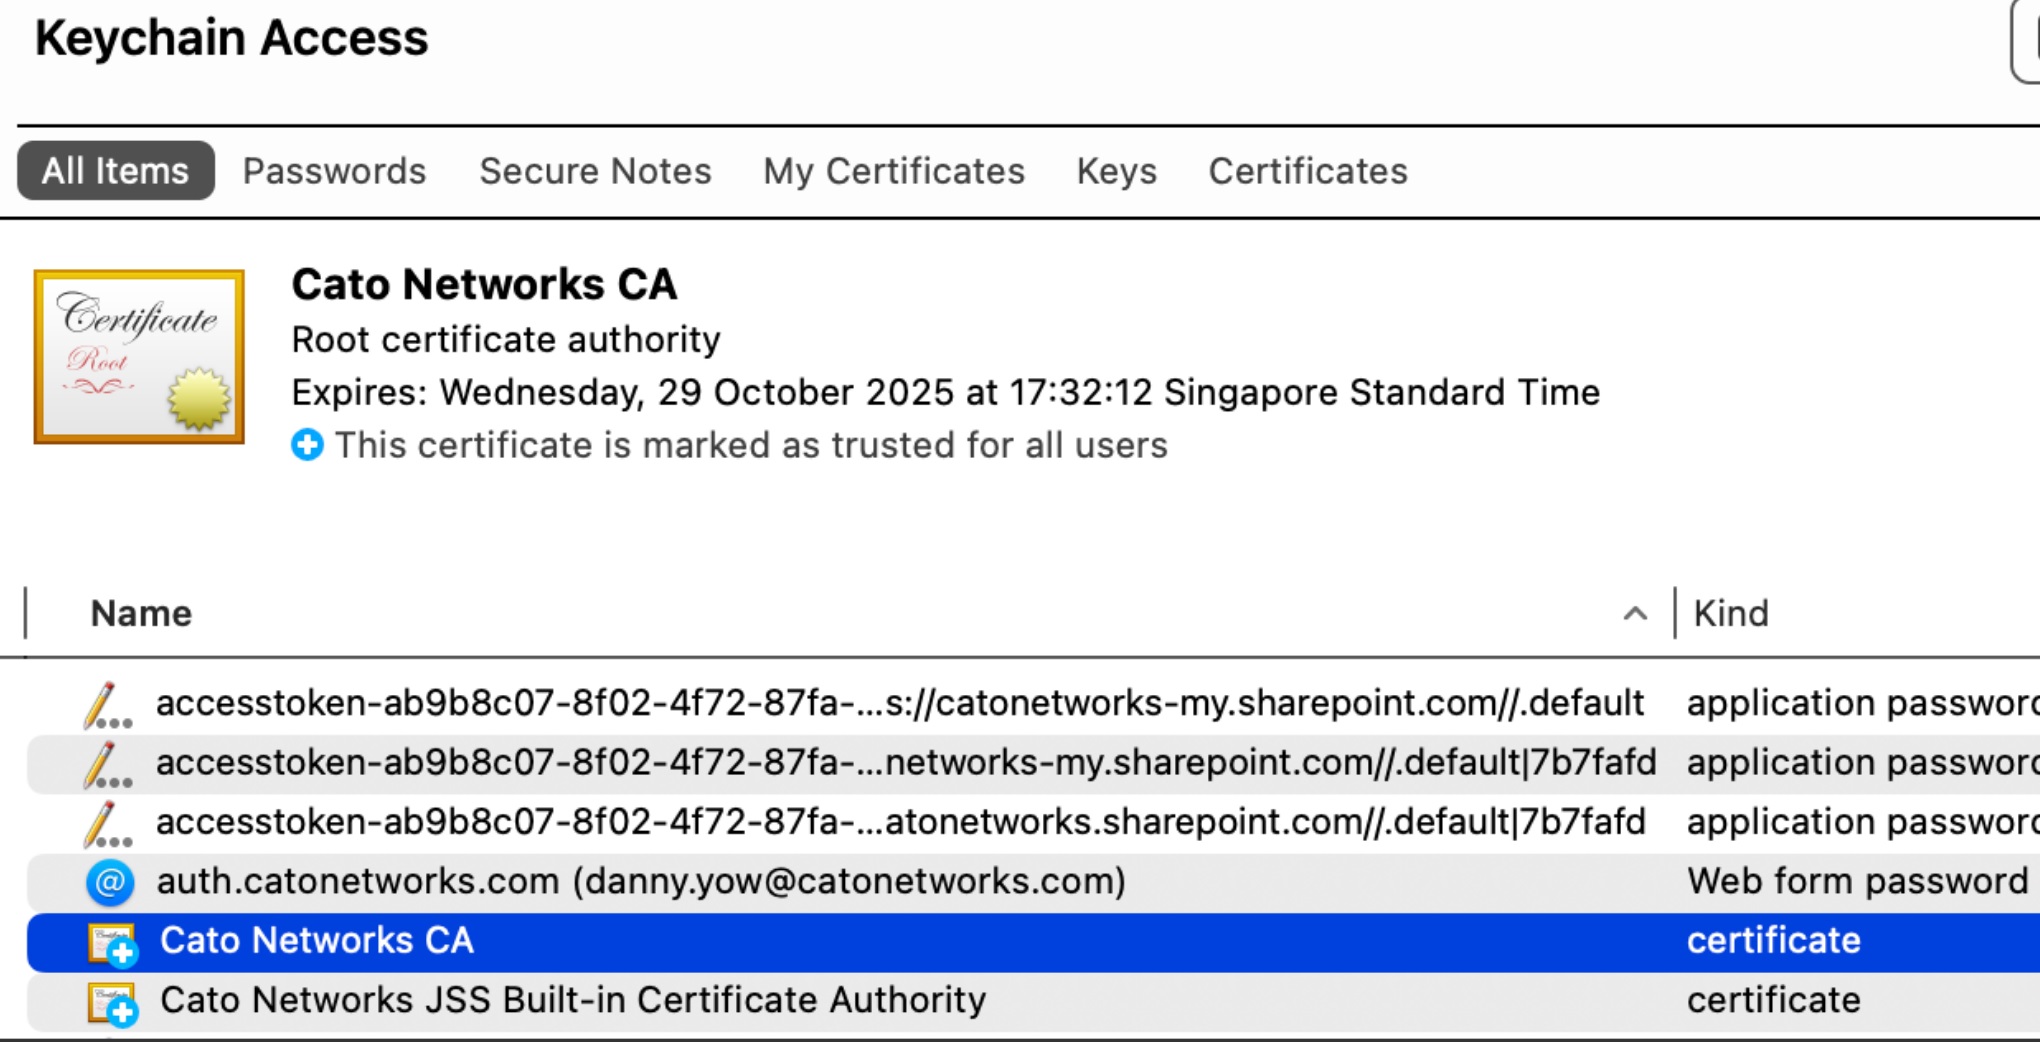Sort list by Name column header

(x=141, y=613)
